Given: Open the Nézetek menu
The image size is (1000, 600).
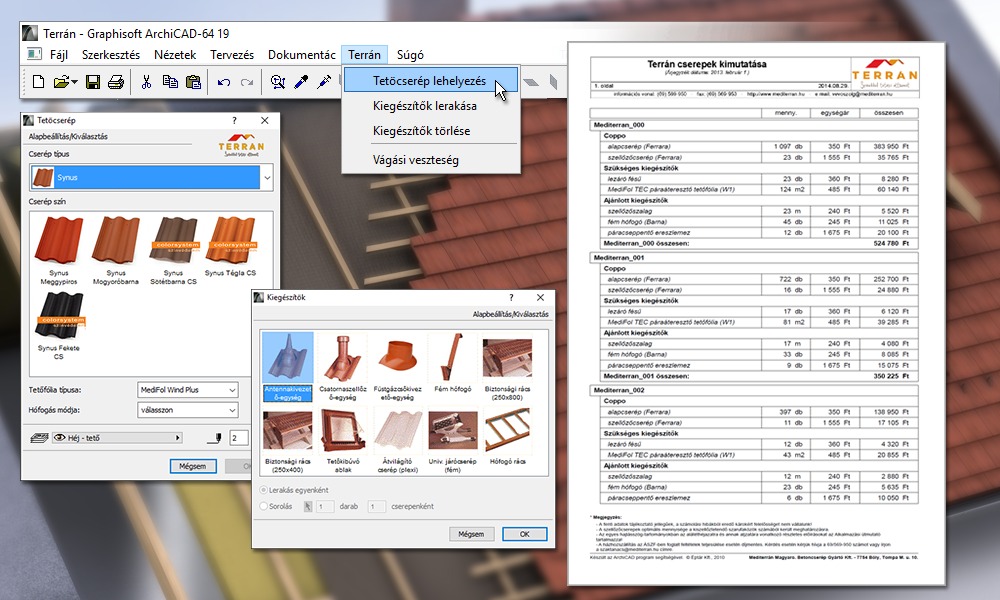Looking at the screenshot, I should (175, 55).
